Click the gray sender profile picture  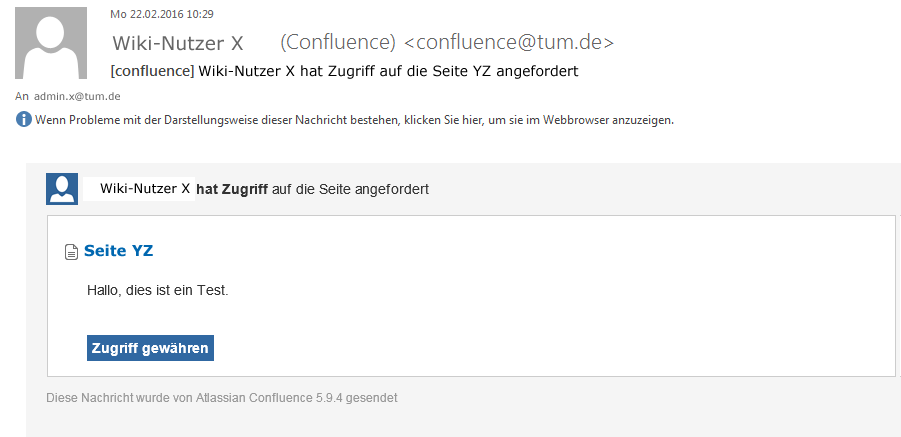[57, 43]
